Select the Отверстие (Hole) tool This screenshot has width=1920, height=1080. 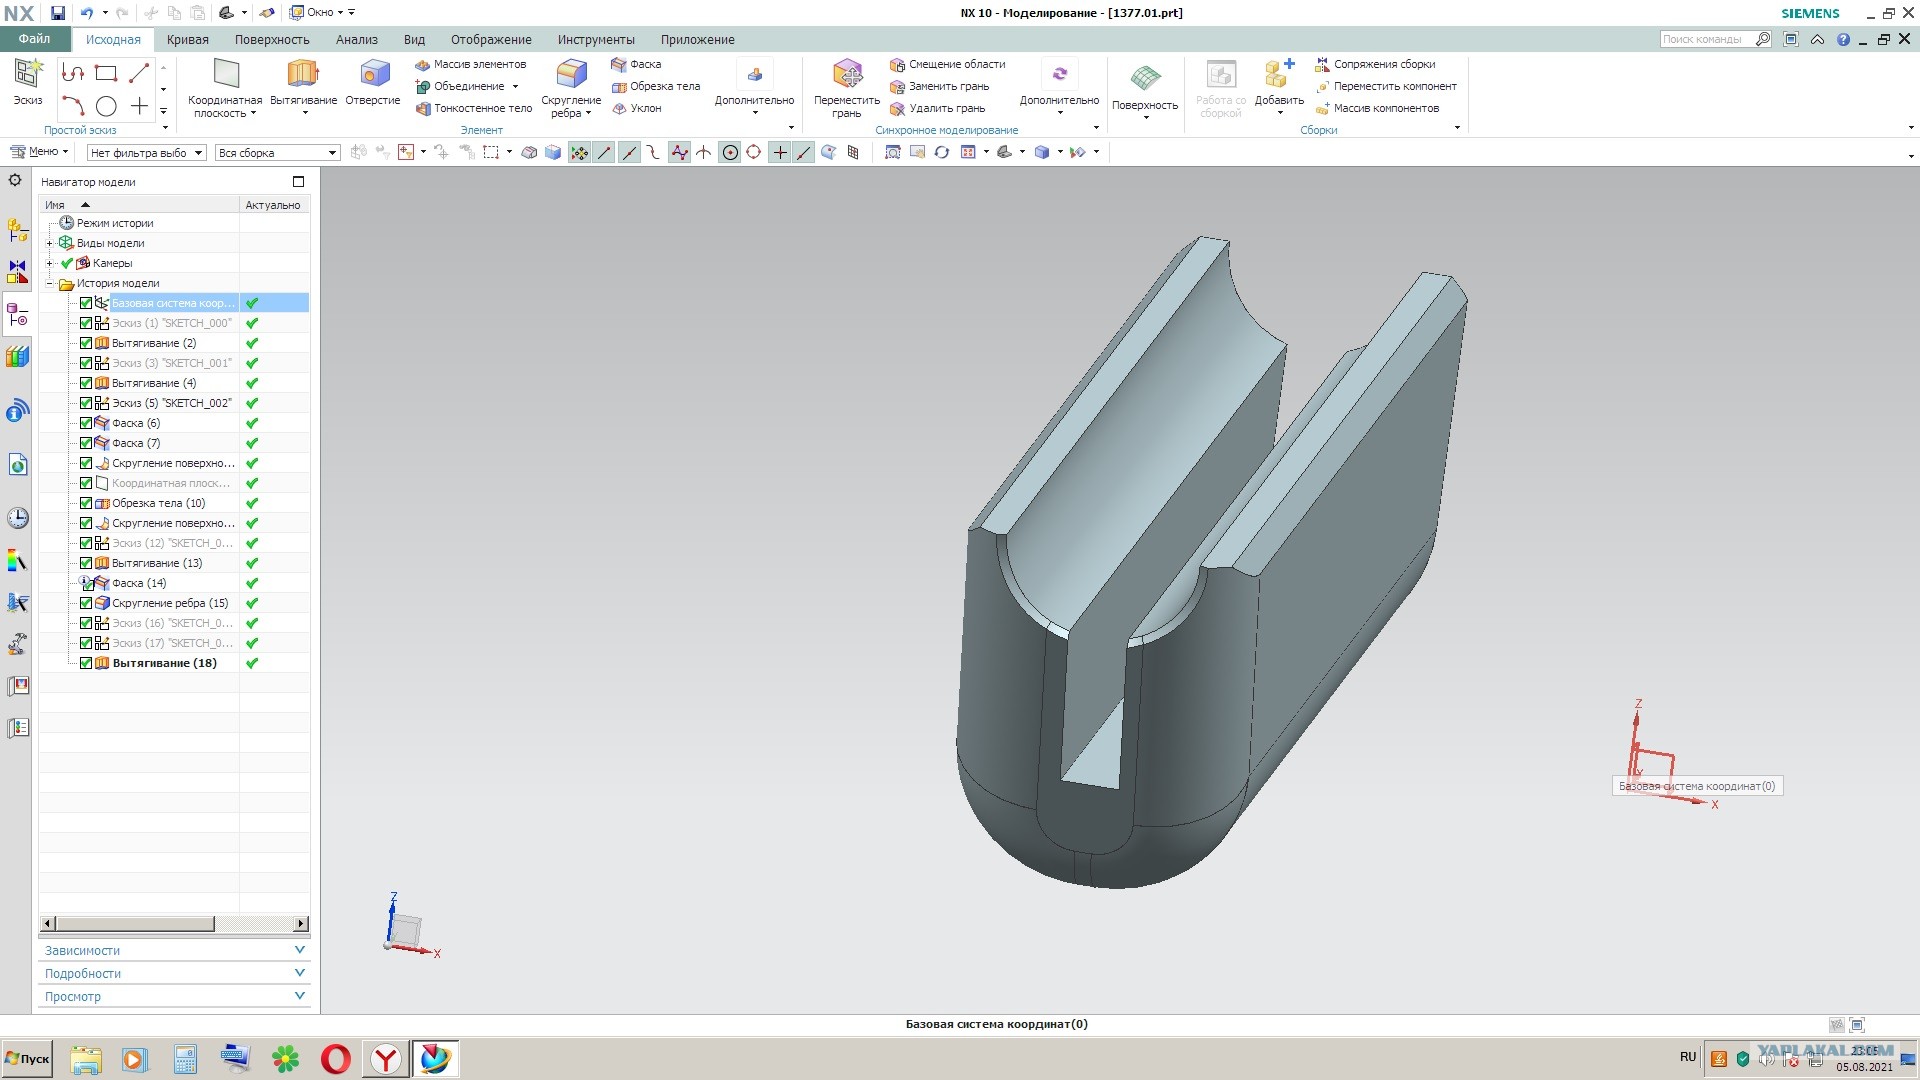coord(373,75)
